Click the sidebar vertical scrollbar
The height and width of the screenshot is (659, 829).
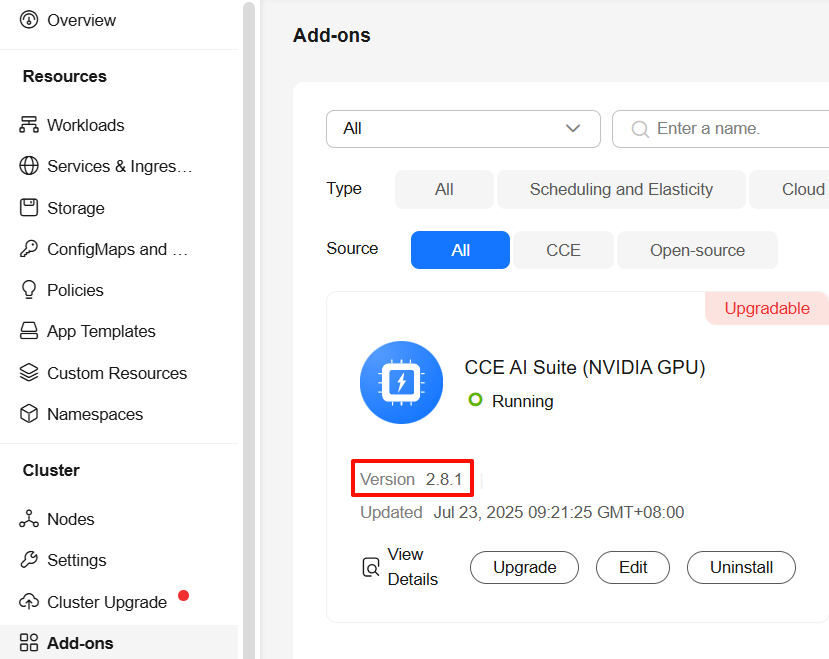pos(249,330)
